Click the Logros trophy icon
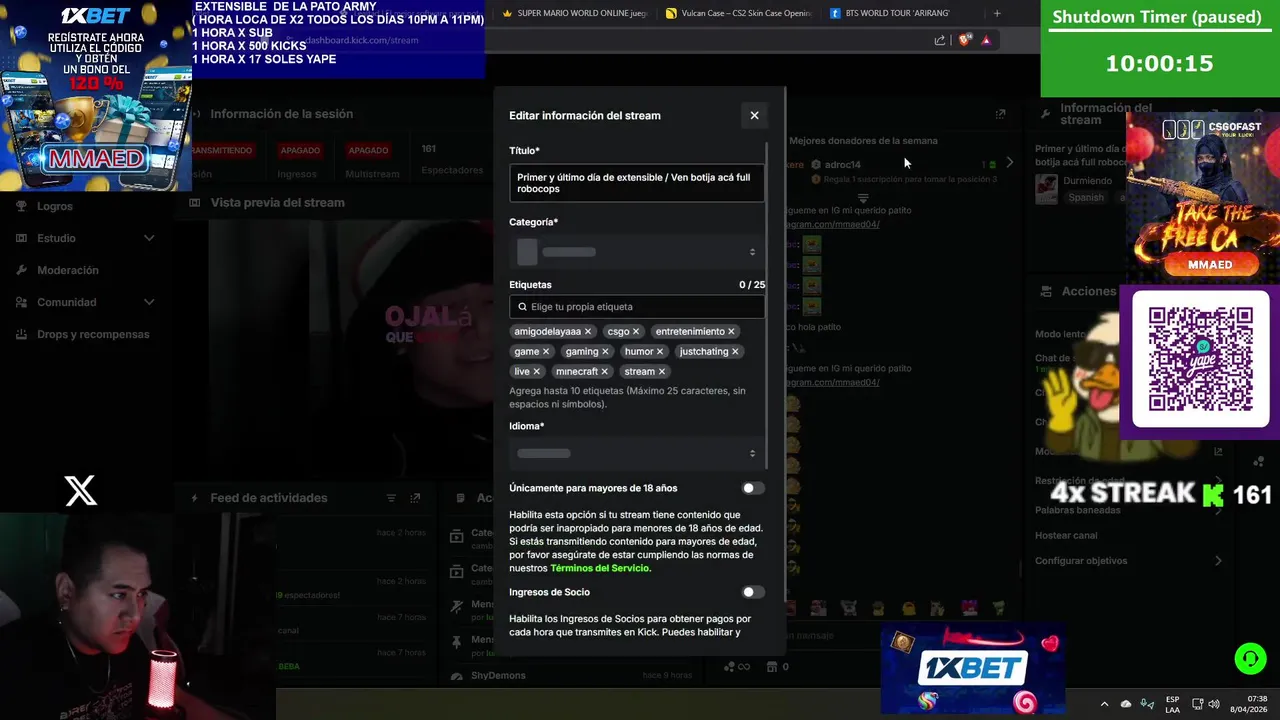1280x720 pixels. [x=21, y=206]
